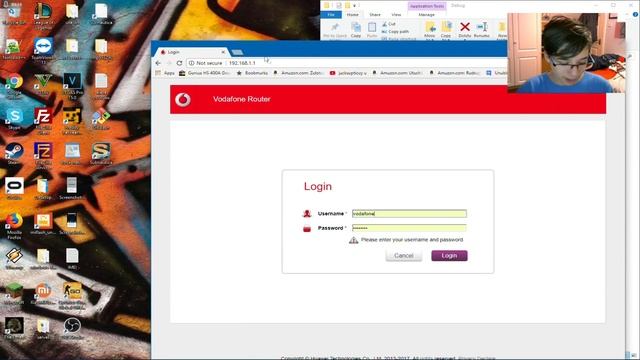Click the purple Login button

click(449, 256)
